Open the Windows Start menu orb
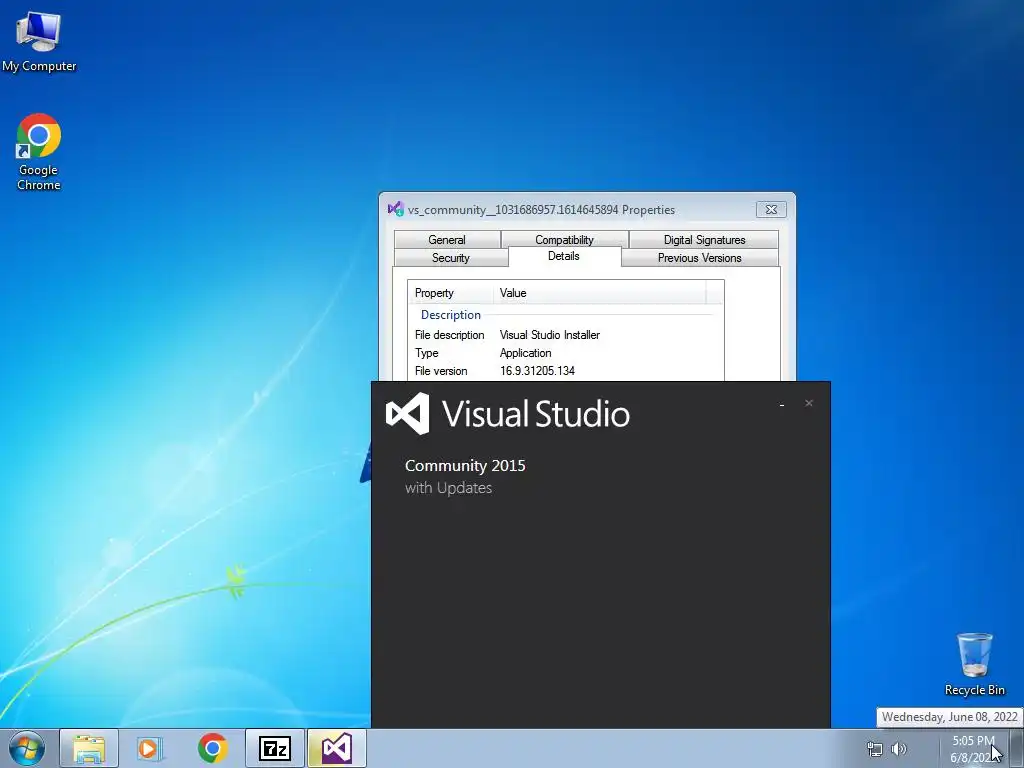This screenshot has width=1024, height=768. pyautogui.click(x=27, y=748)
